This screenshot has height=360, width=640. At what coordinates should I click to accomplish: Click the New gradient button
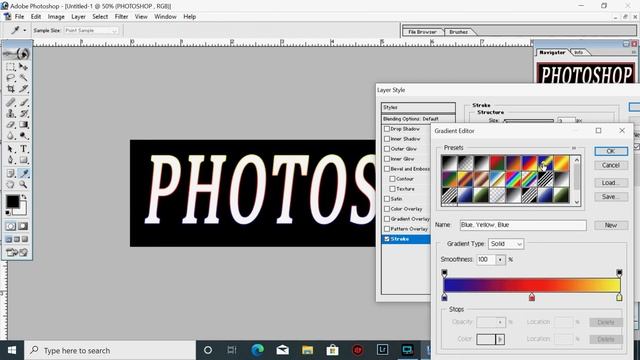pos(611,225)
